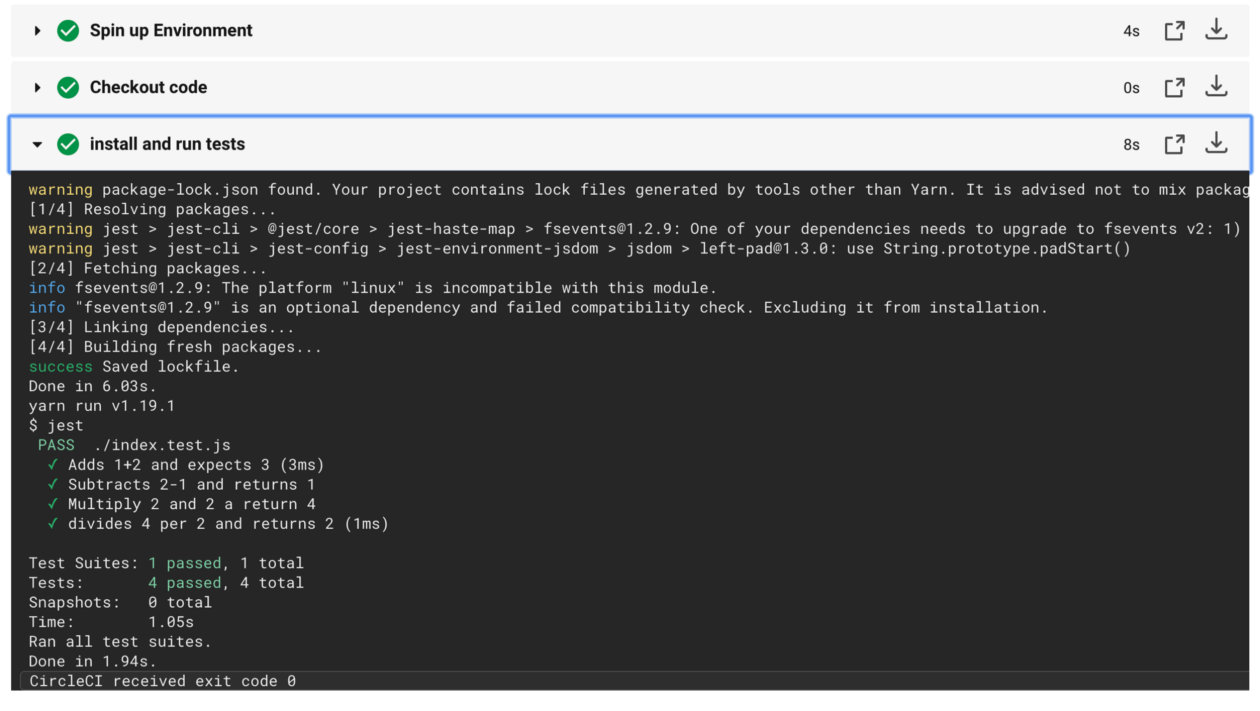The height and width of the screenshot is (711, 1260).
Task: Click the 0s duration of Checkout code
Action: [1131, 89]
